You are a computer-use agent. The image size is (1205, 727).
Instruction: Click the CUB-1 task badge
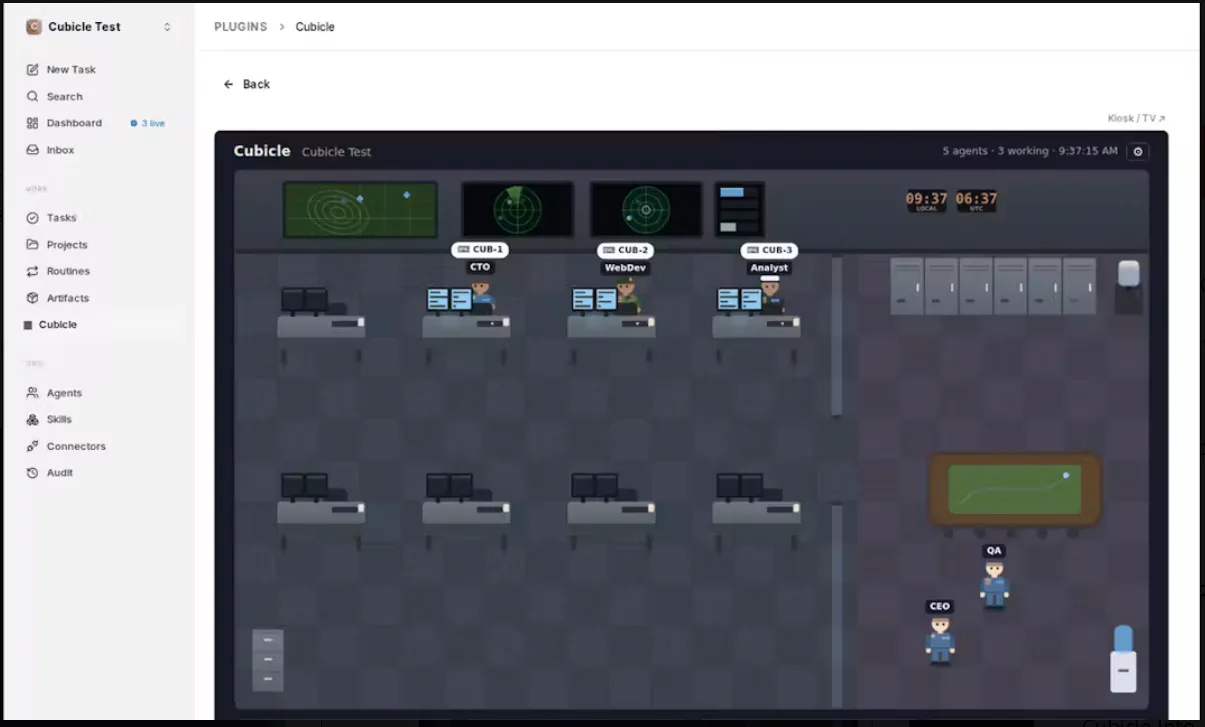[x=480, y=250]
